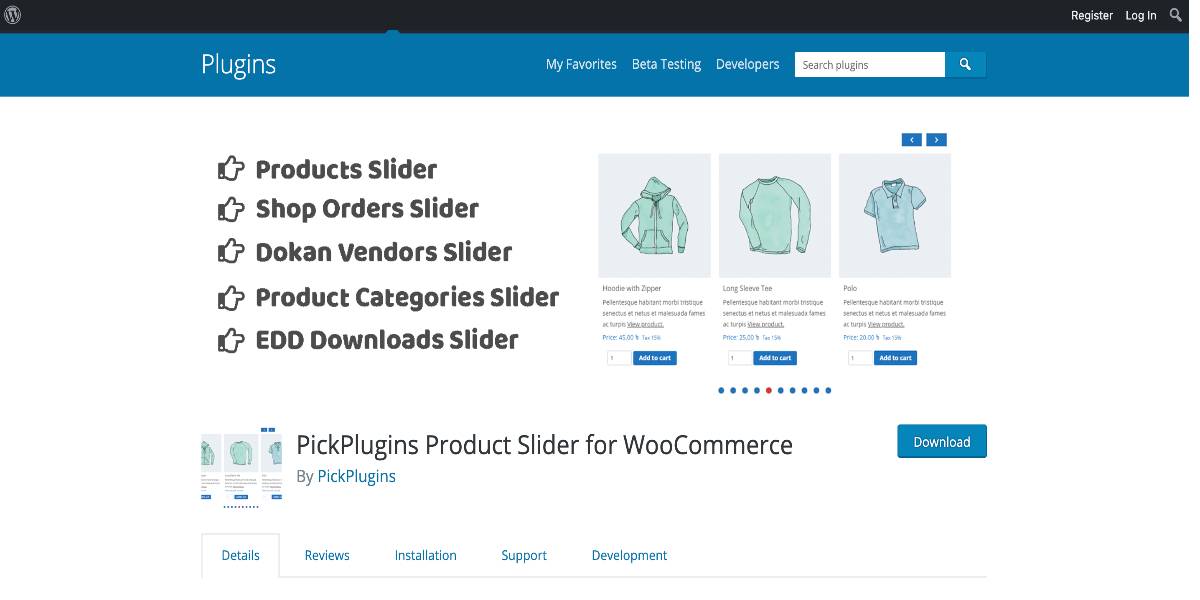Click the first slider pagination dot
Viewport: 1200px width, 600px height.
coord(721,390)
